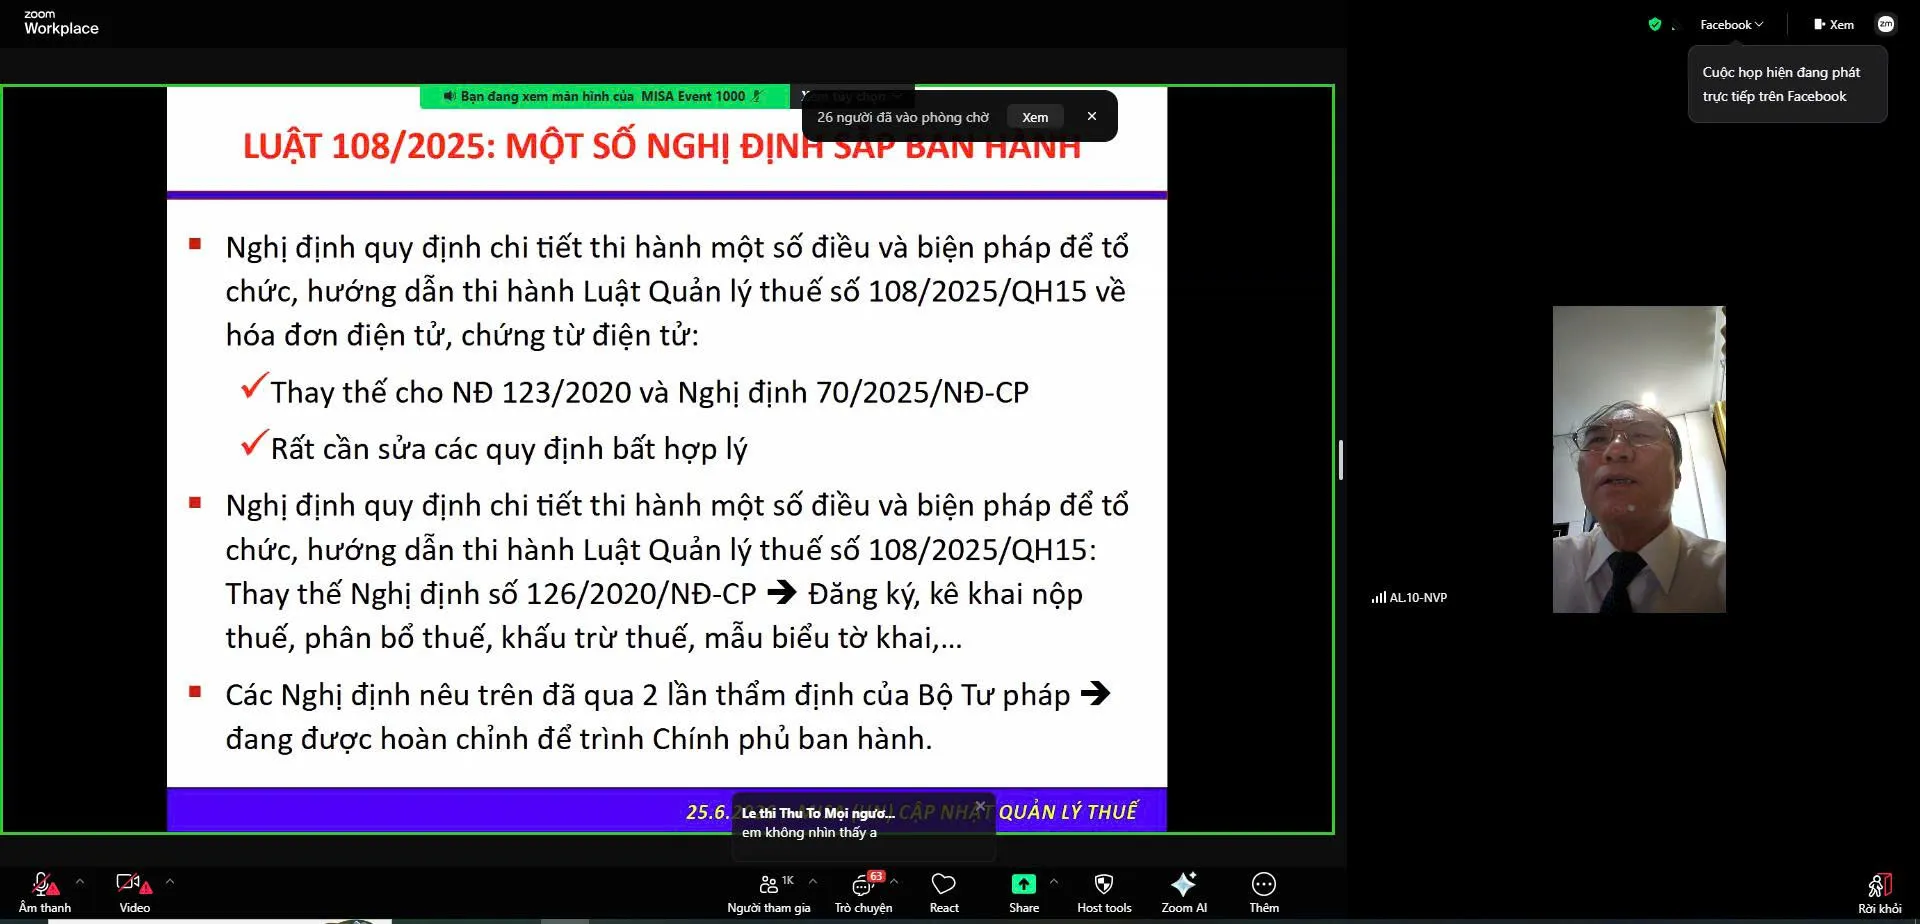1920x924 pixels.
Task: Launch Zoom AI companion
Action: tap(1184, 884)
